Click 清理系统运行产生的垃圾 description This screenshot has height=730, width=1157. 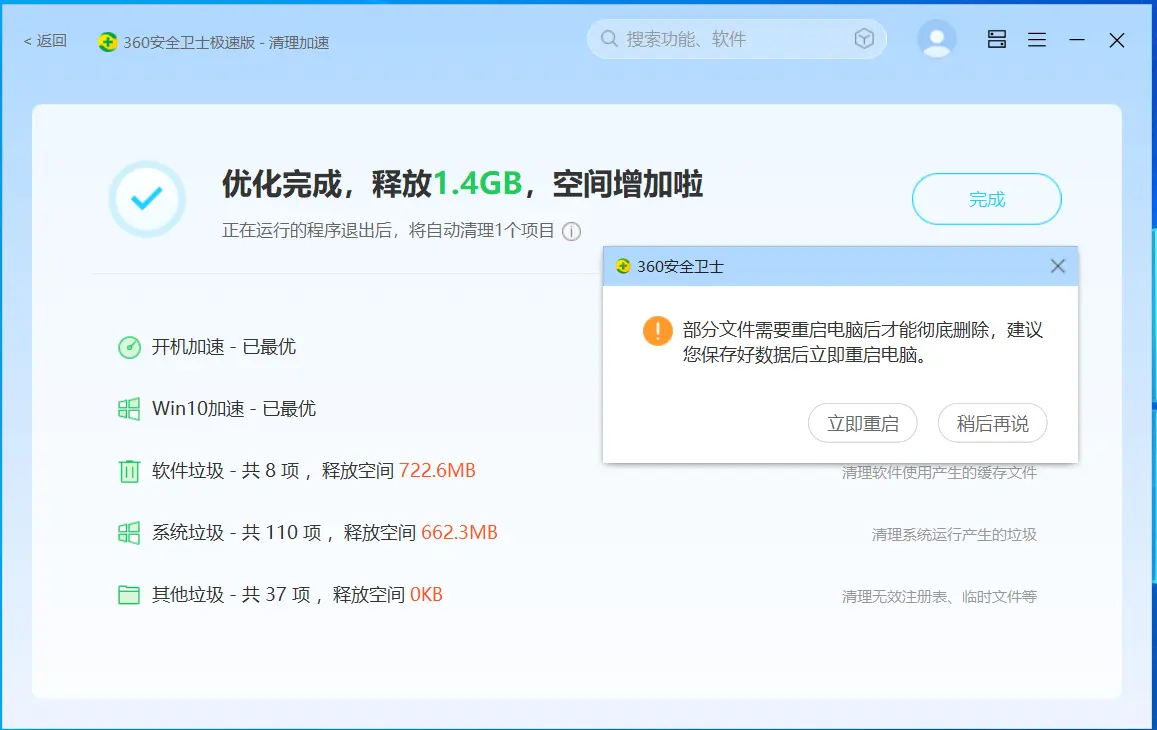click(x=954, y=534)
